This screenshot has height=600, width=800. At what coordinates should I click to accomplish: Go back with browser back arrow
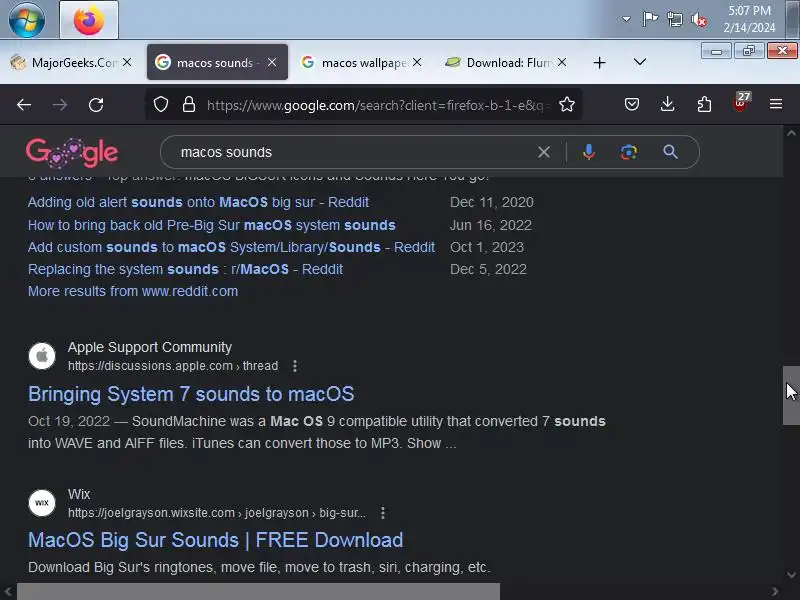click(24, 105)
